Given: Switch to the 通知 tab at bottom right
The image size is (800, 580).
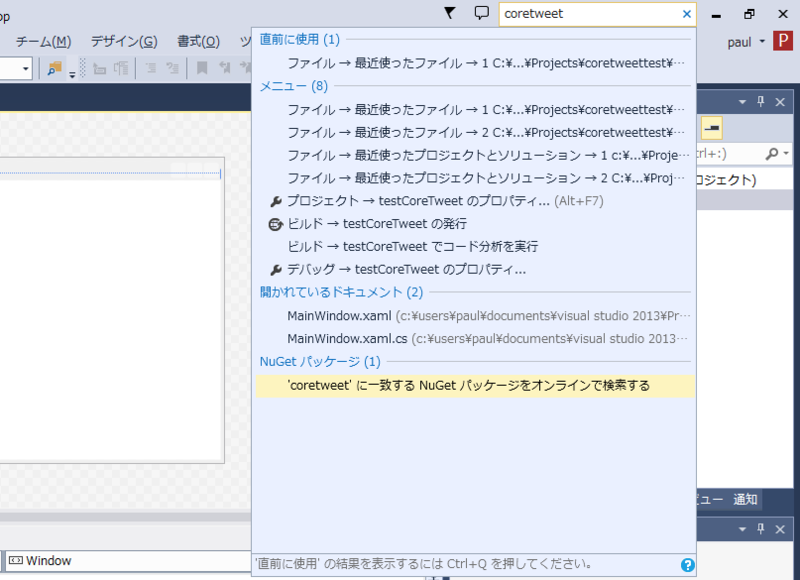Looking at the screenshot, I should 744,499.
